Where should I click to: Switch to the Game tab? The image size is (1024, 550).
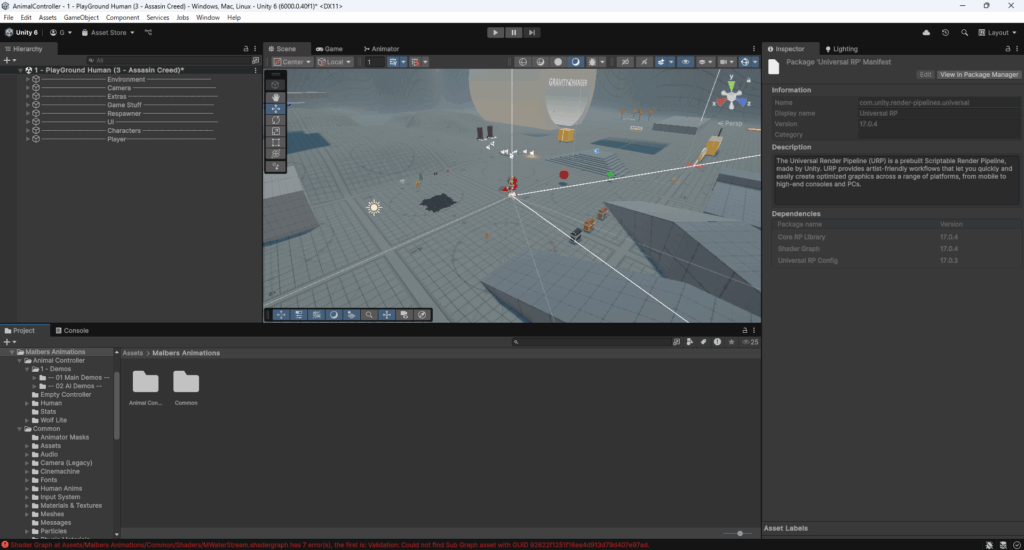tap(329, 49)
